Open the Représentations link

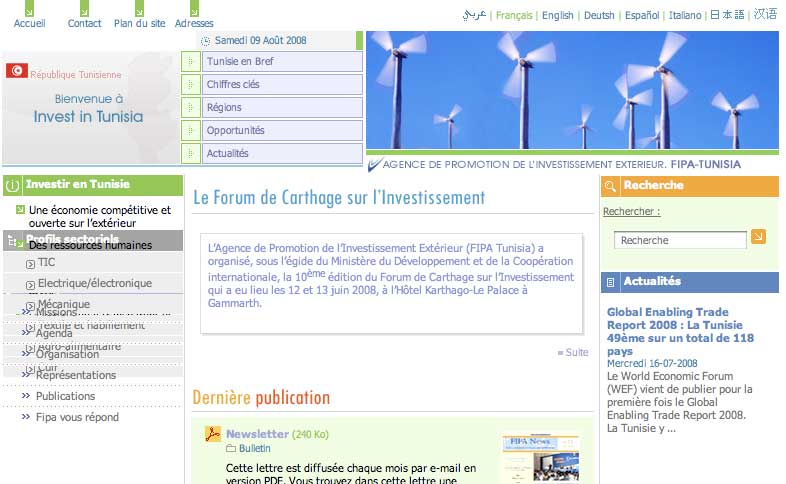(x=76, y=375)
